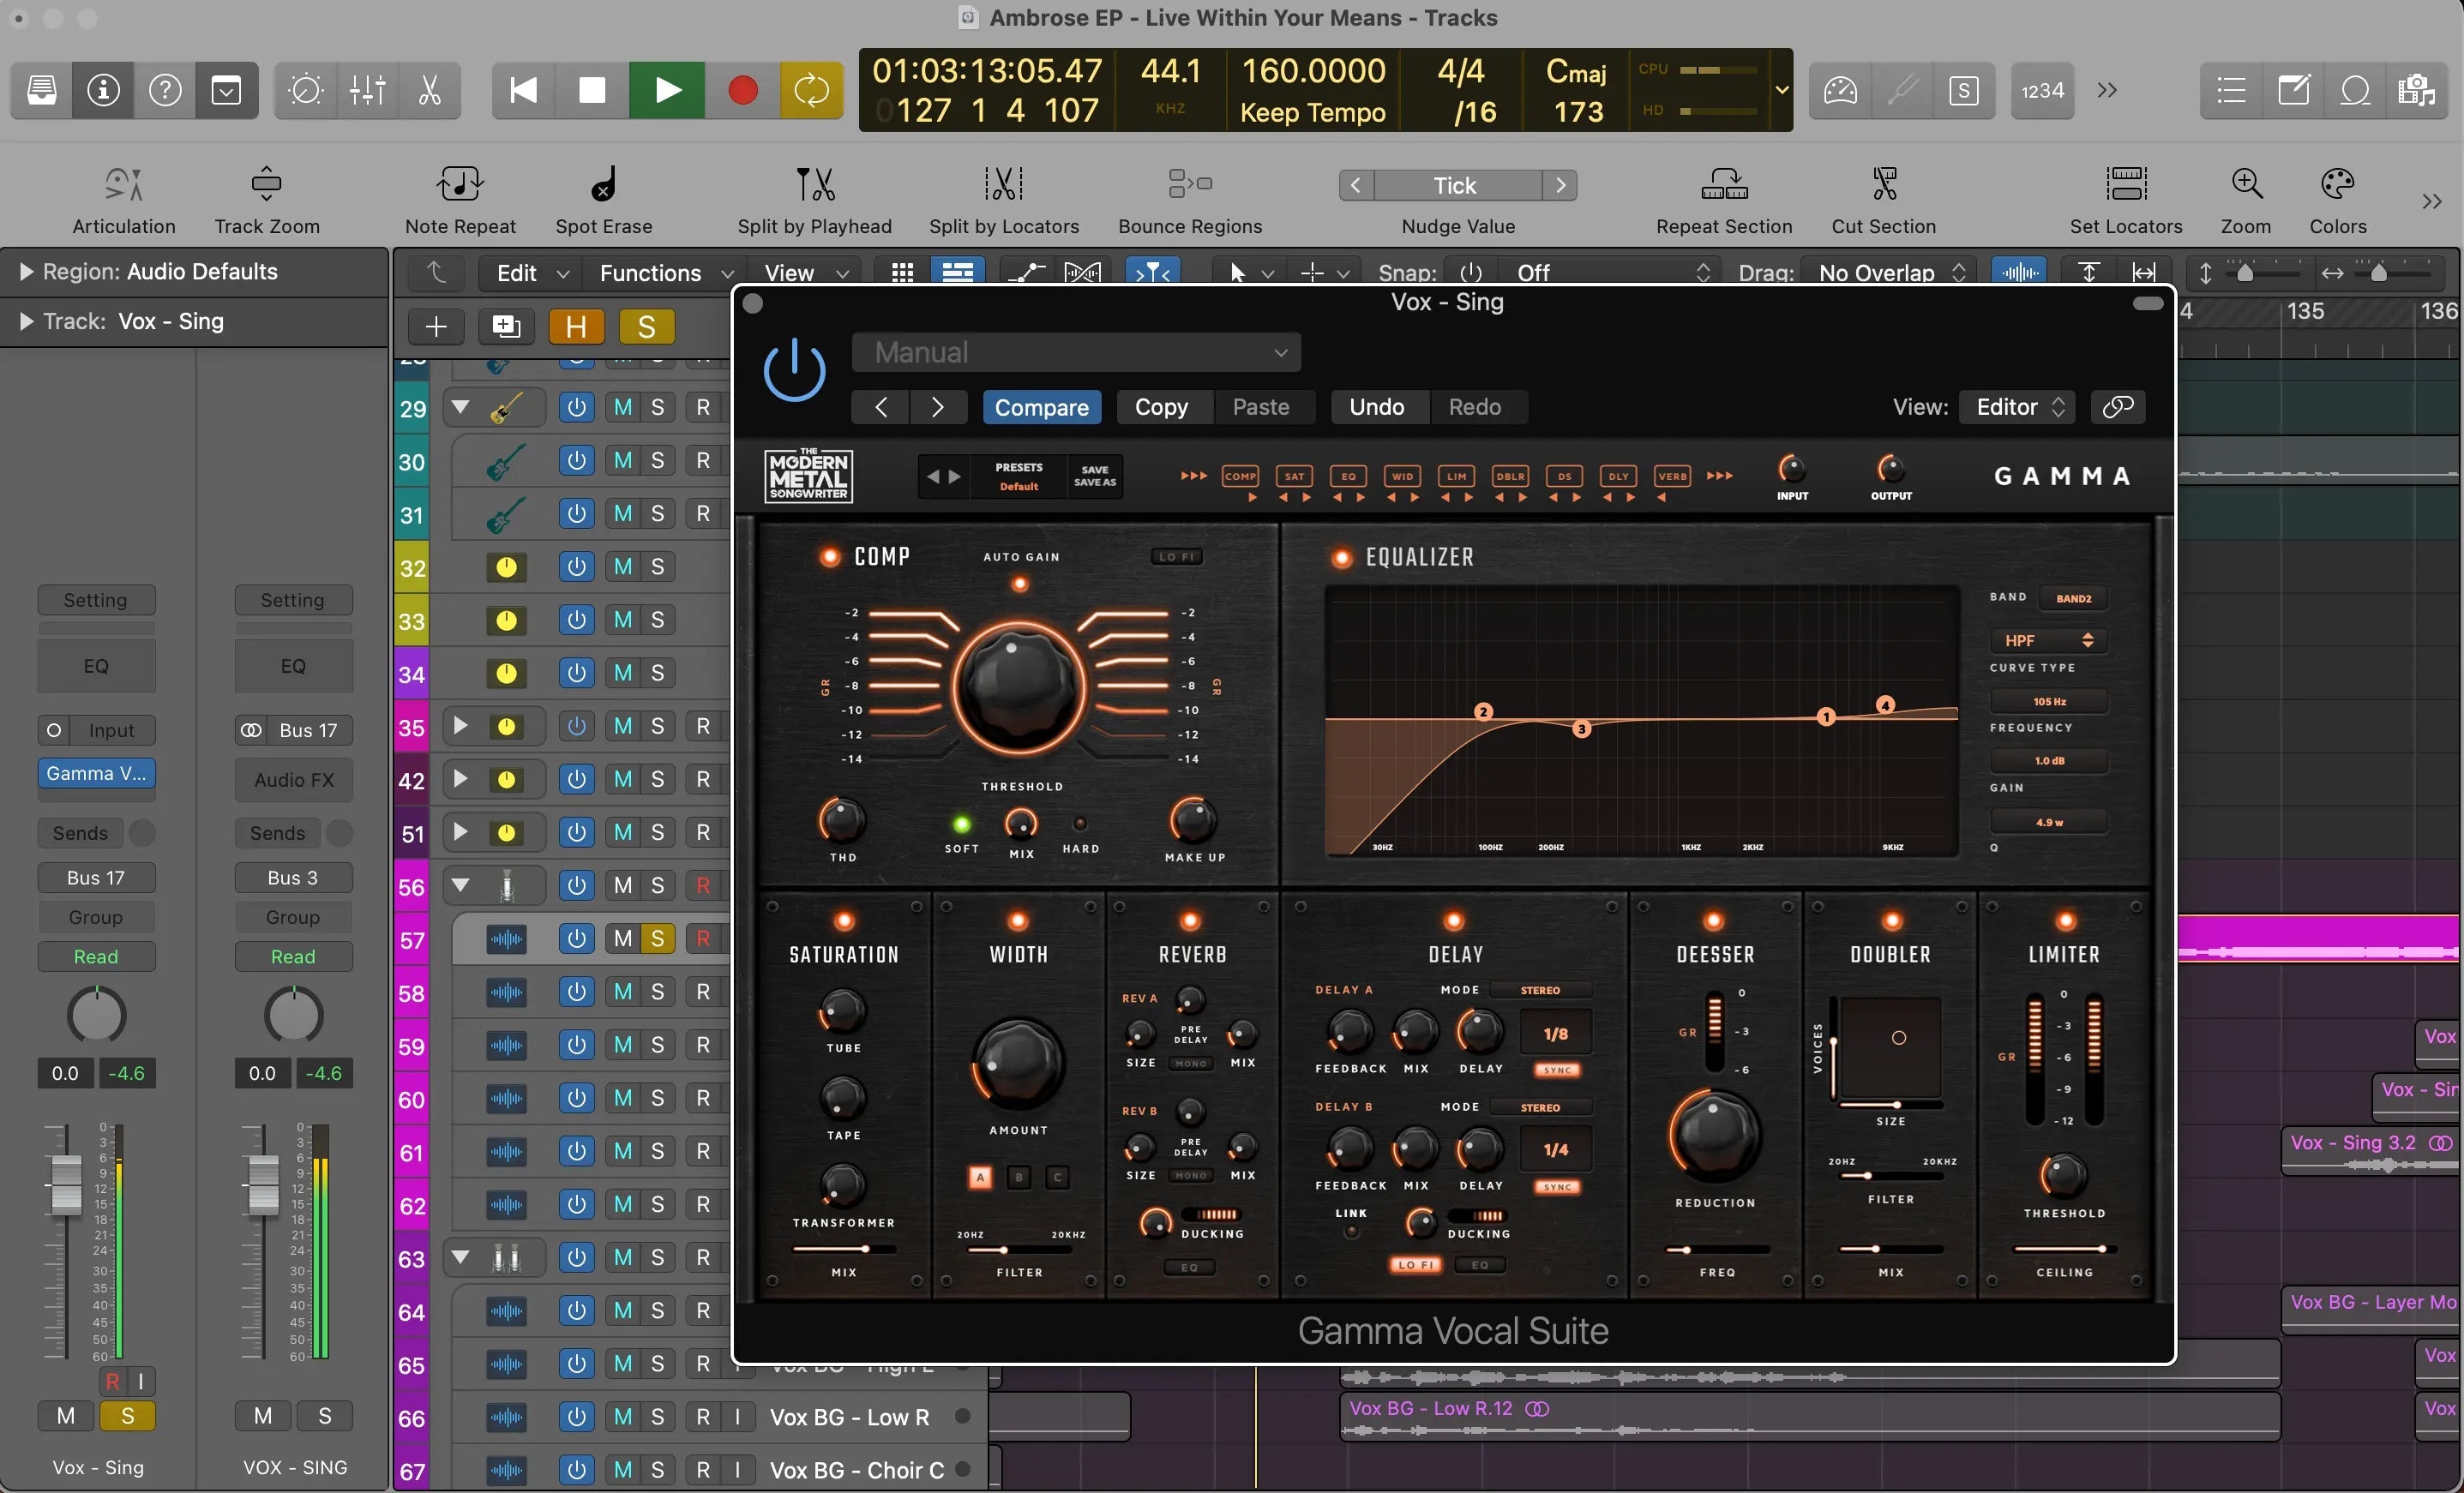Click the Repeat Section icon
Screen dimensions: 2464x1493
[1723, 185]
